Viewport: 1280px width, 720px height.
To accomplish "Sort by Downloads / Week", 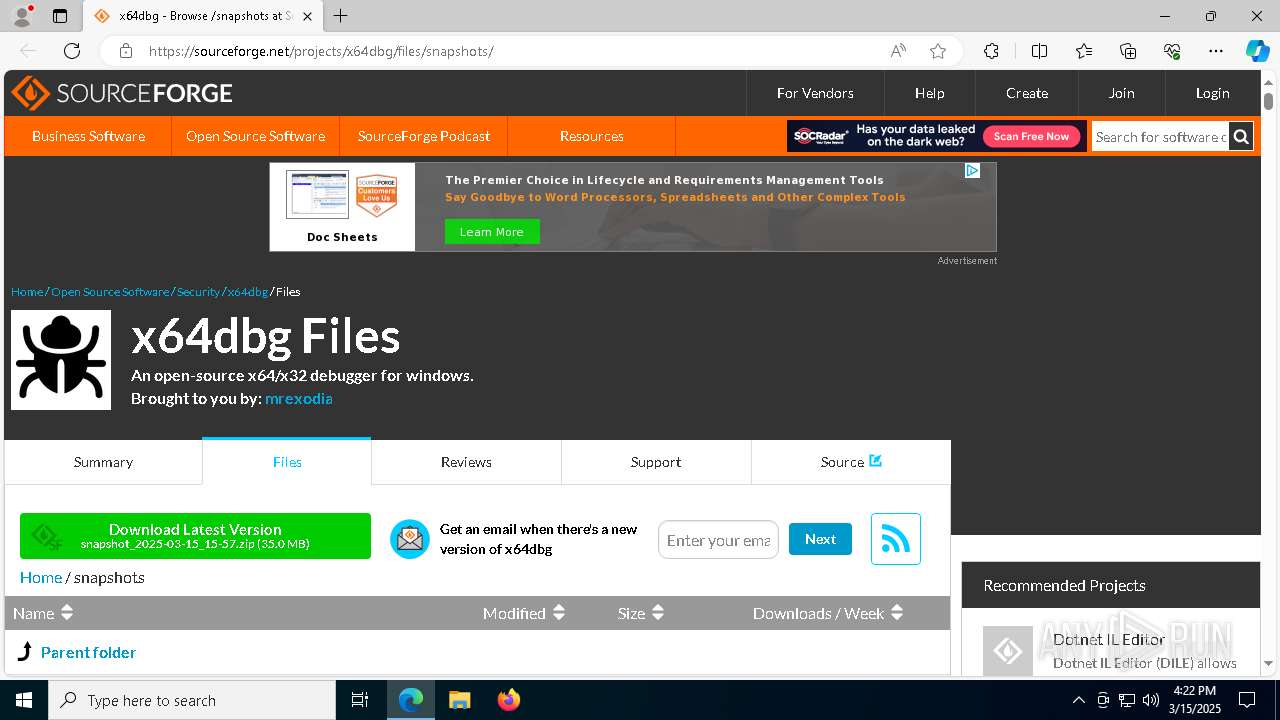I will pos(828,613).
